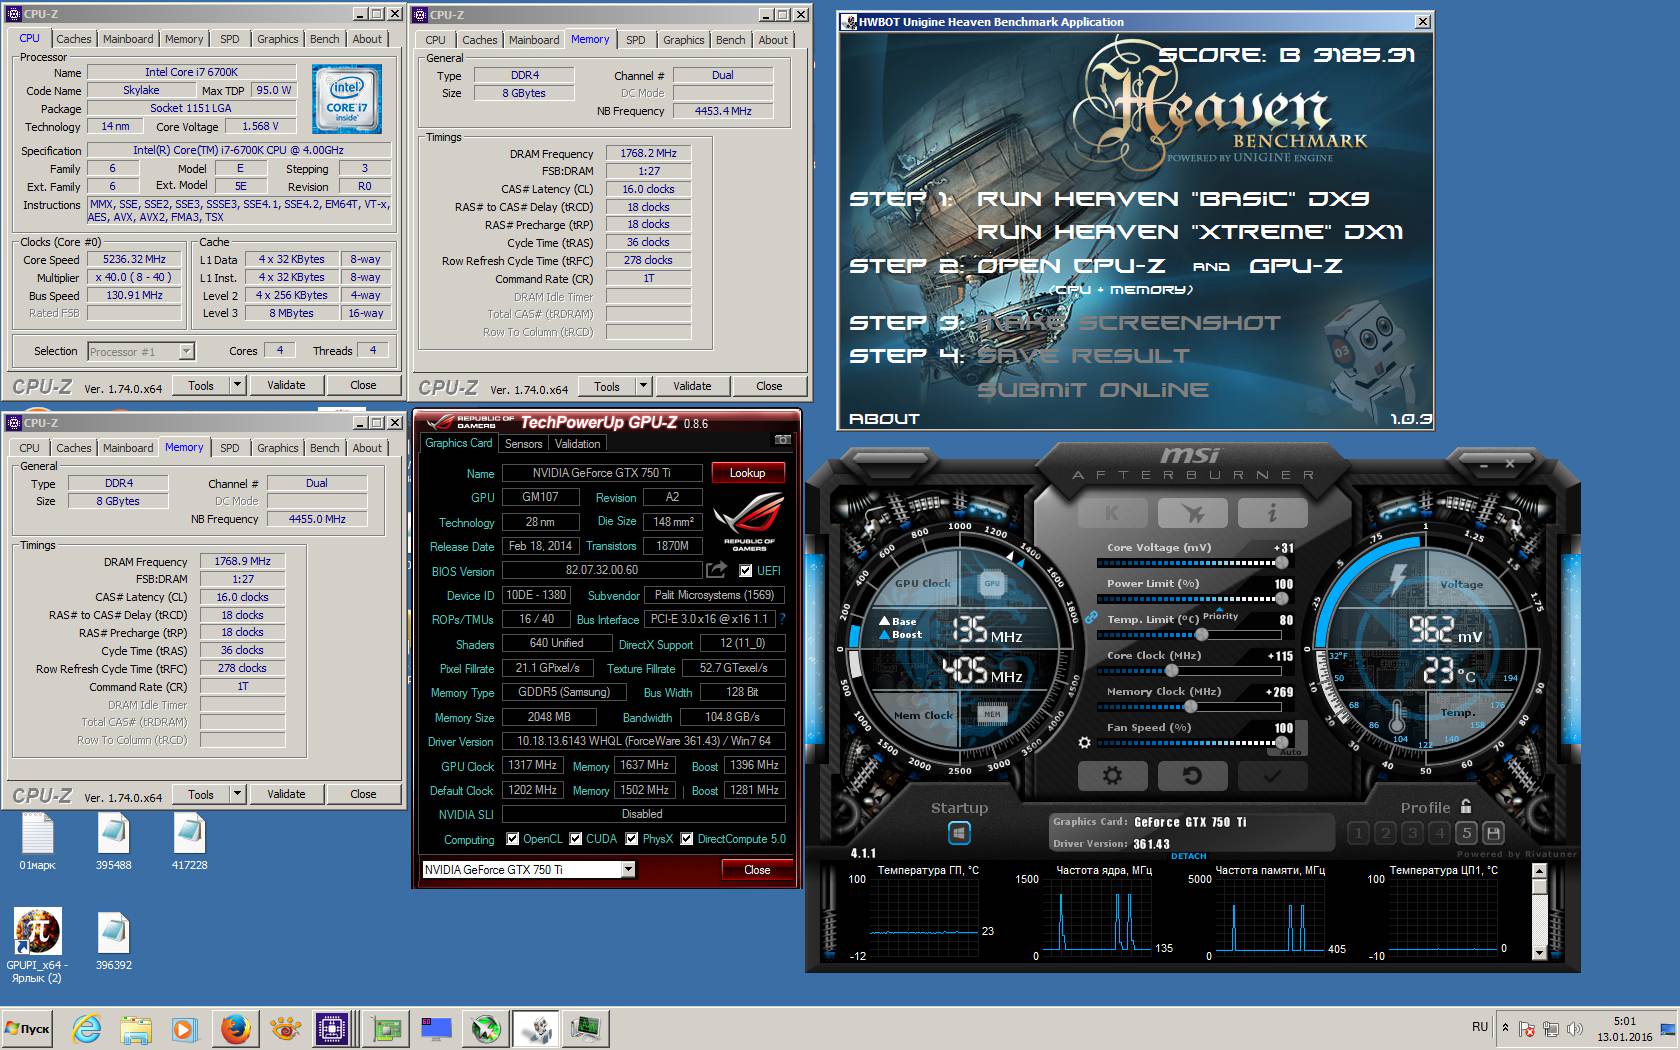
Task: Open desktop file 396392
Action: pos(113,942)
